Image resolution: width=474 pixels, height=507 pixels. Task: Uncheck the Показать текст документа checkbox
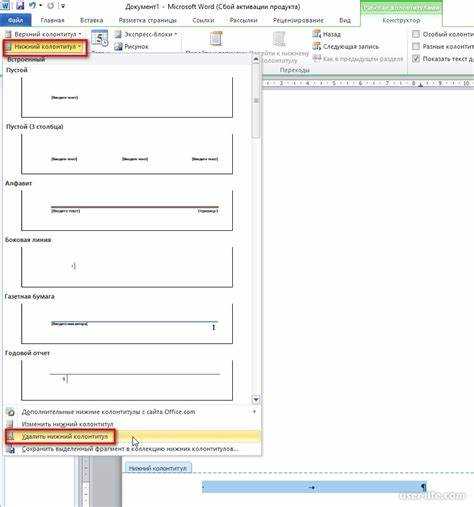[416, 59]
